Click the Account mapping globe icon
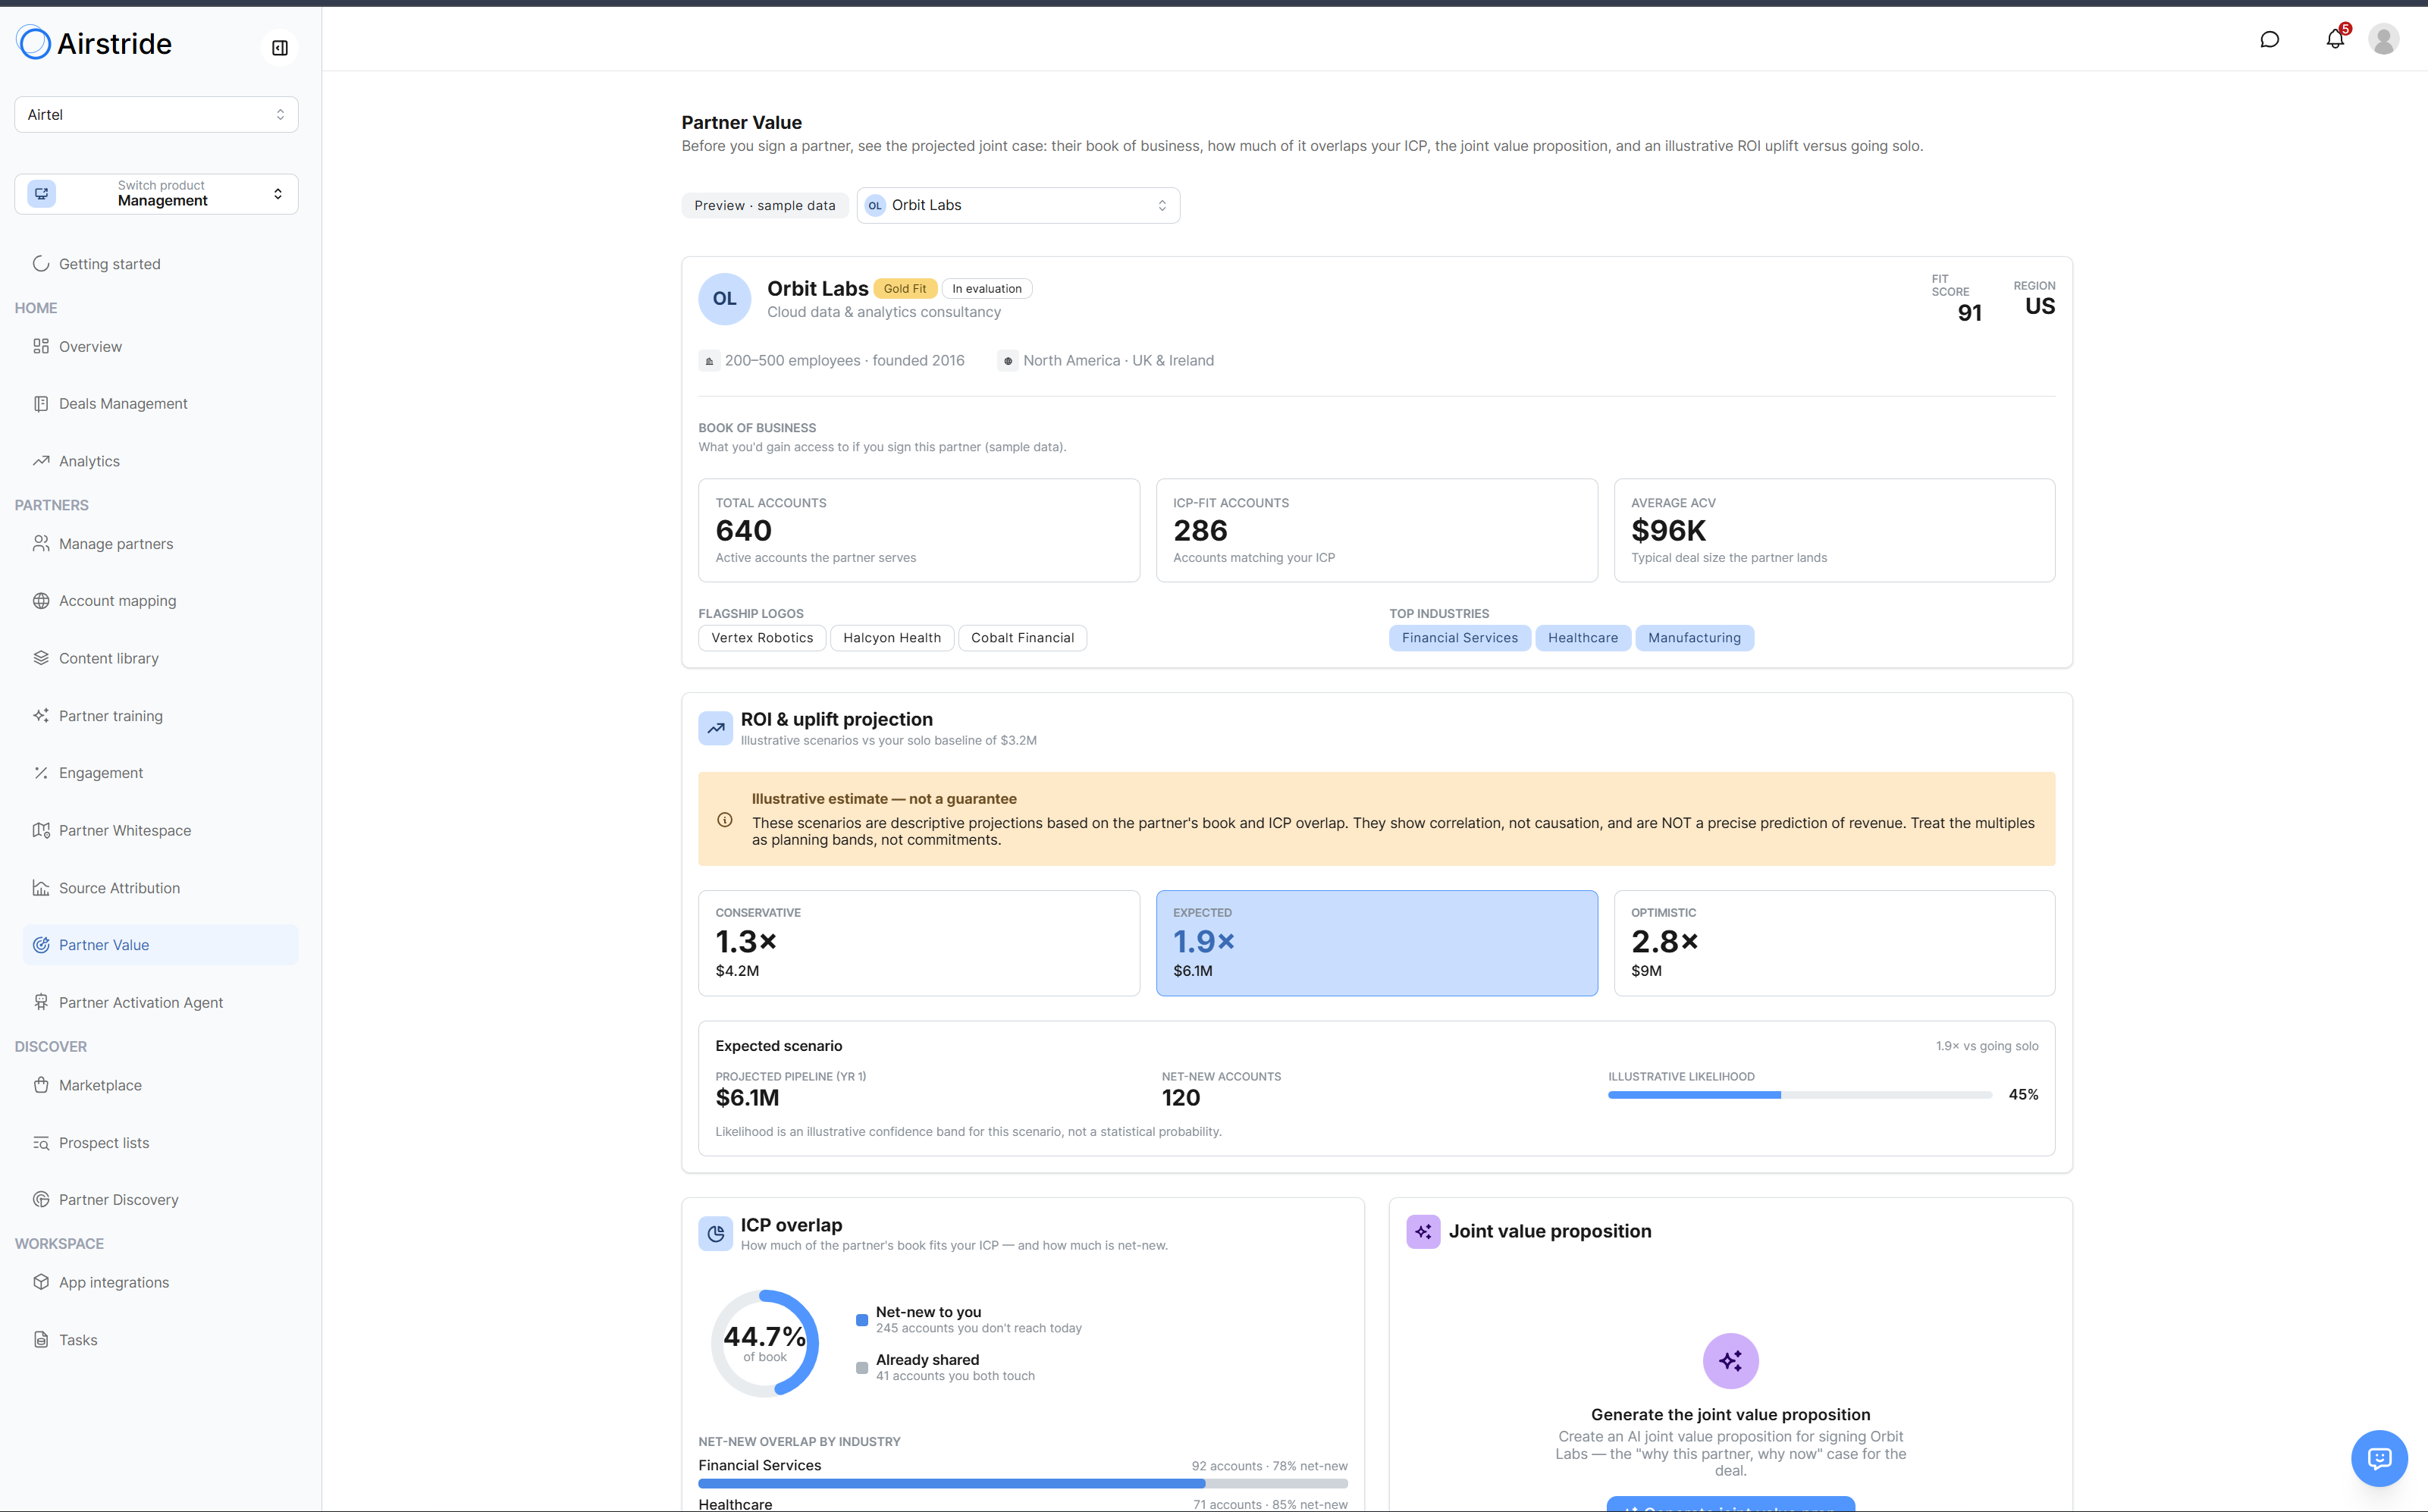The image size is (2428, 1512). tap(41, 601)
